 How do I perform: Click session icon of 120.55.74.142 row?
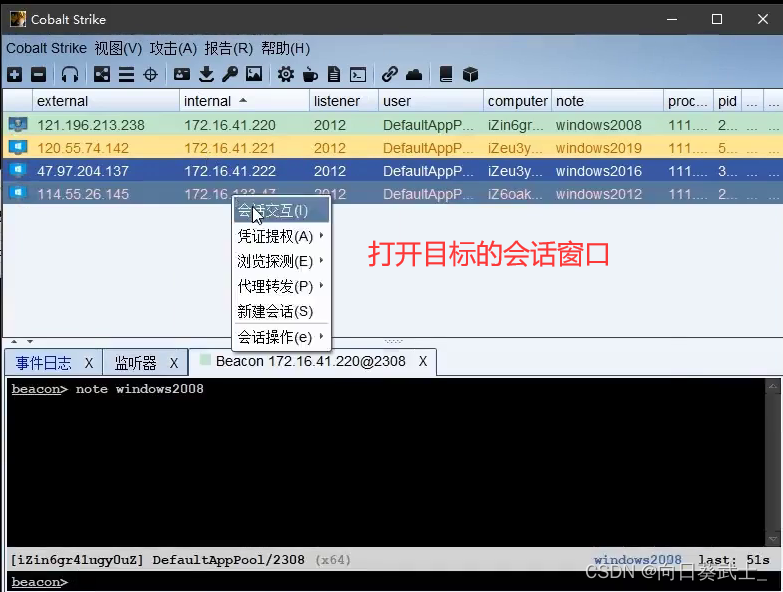pyautogui.click(x=18, y=148)
